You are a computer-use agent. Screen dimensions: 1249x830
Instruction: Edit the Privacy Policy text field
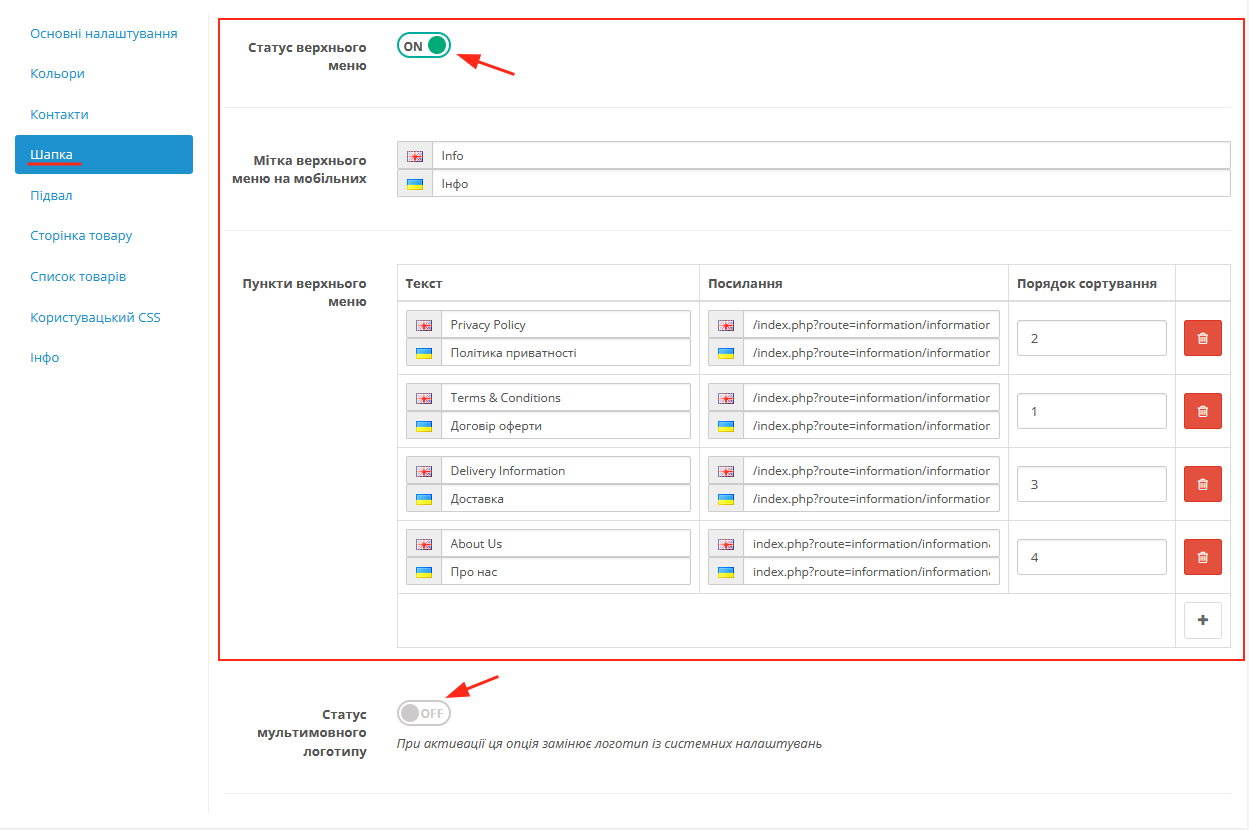coord(566,325)
